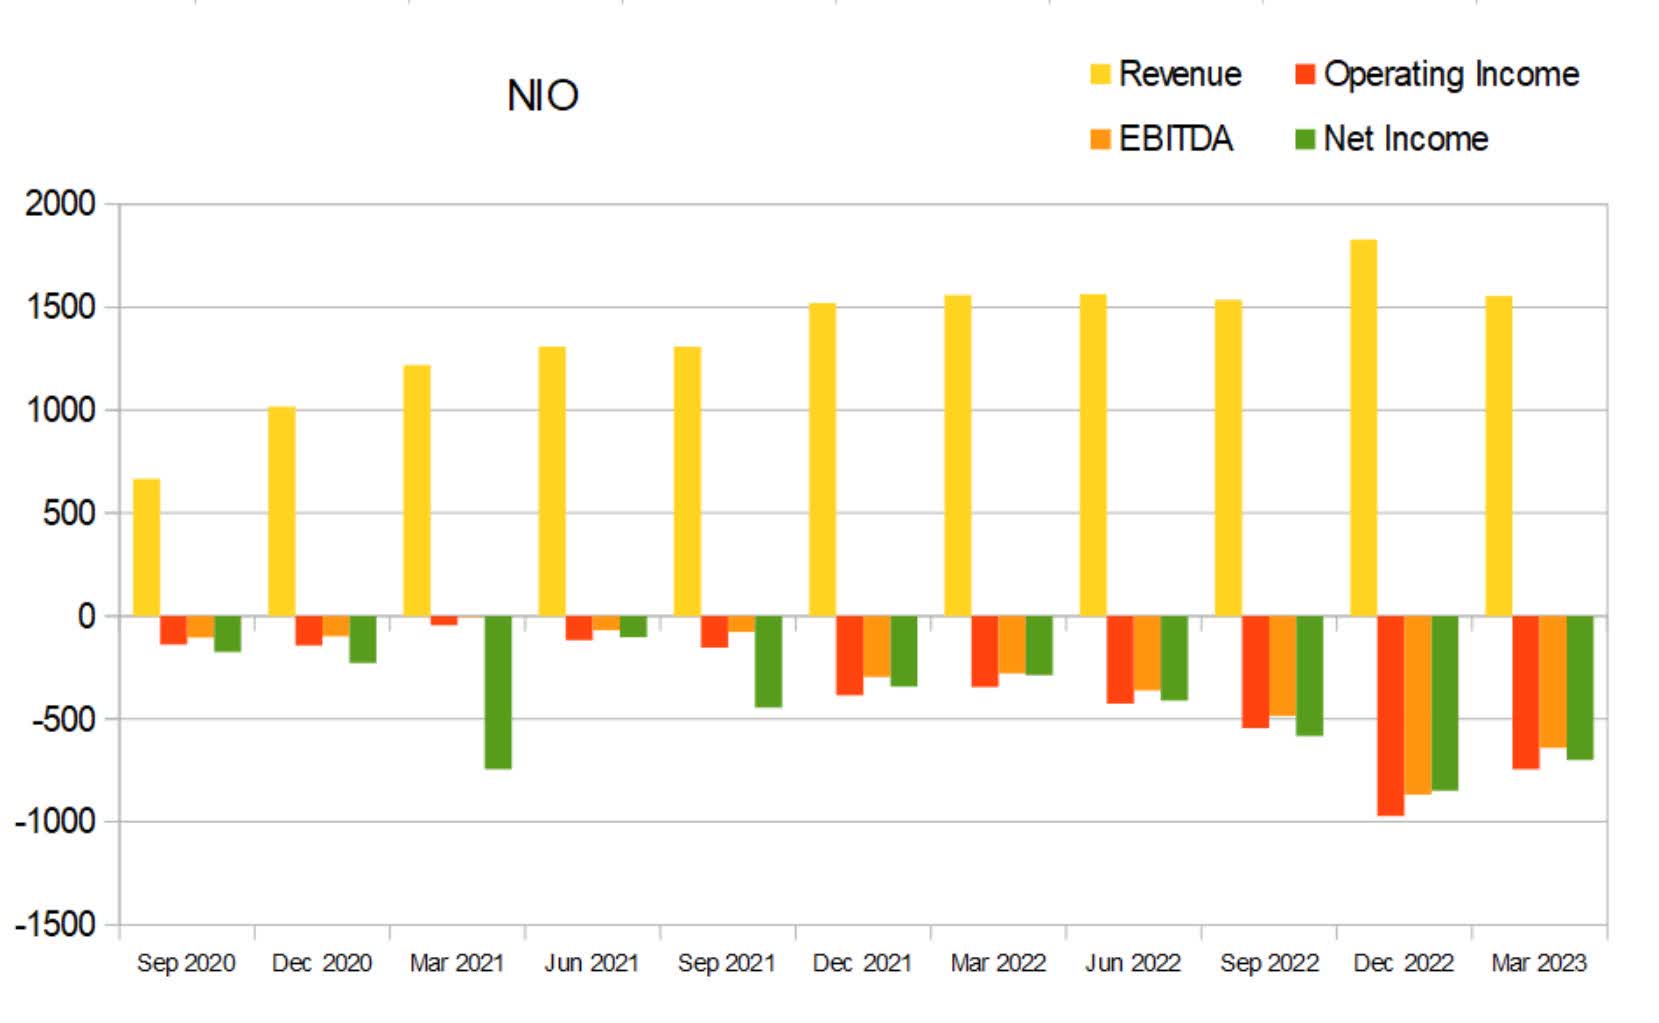Select the Jun 2021 yellow Revenue bar
Screen dimensions: 1659x1023
pyautogui.click(x=552, y=482)
